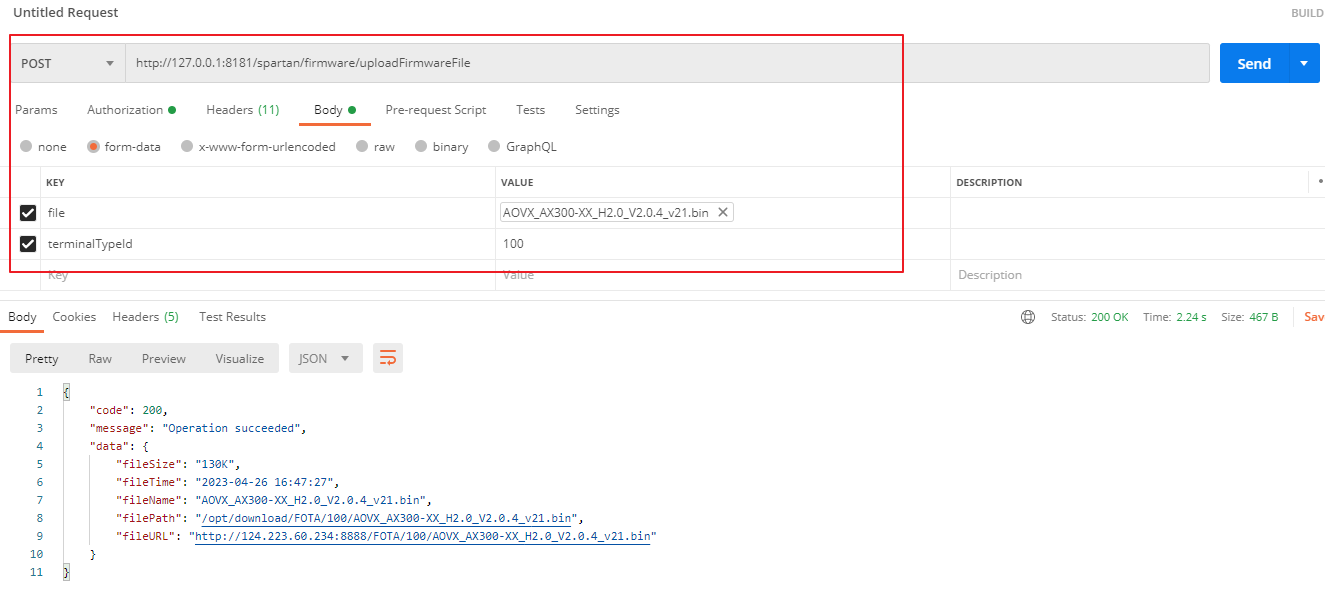Image resolution: width=1325 pixels, height=594 pixels.
Task: Remove the attached .bin file
Action: tap(722, 212)
